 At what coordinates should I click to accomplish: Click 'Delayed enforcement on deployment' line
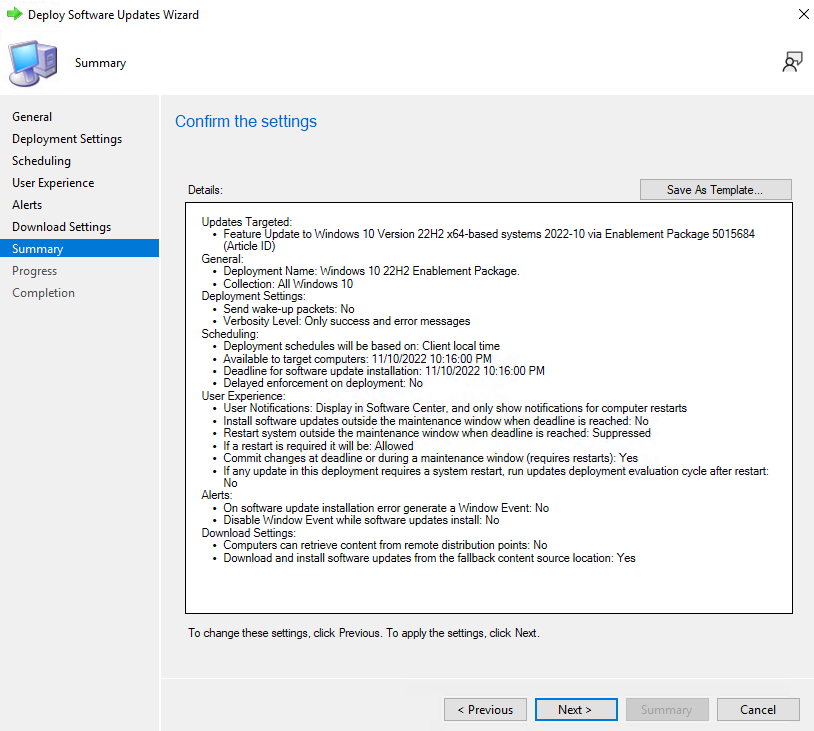click(323, 383)
